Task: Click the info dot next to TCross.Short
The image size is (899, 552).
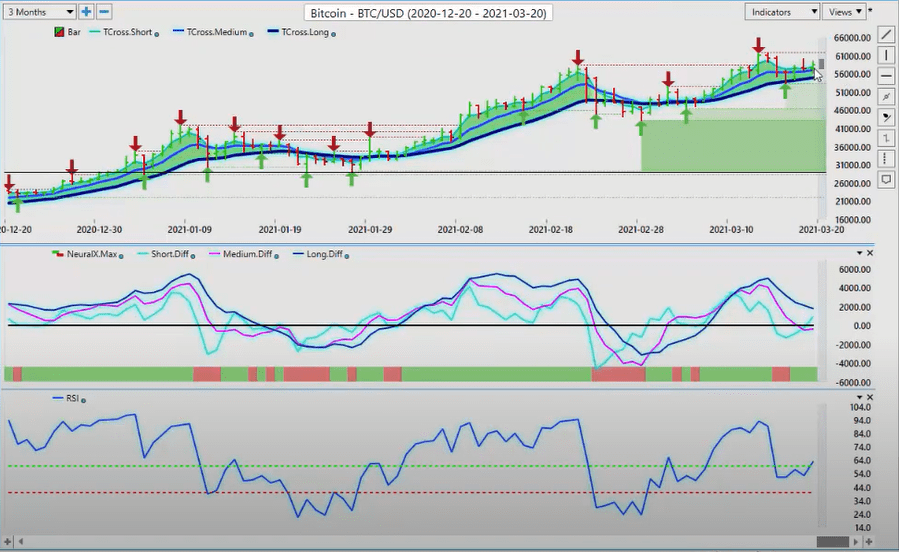Action: click(x=157, y=34)
